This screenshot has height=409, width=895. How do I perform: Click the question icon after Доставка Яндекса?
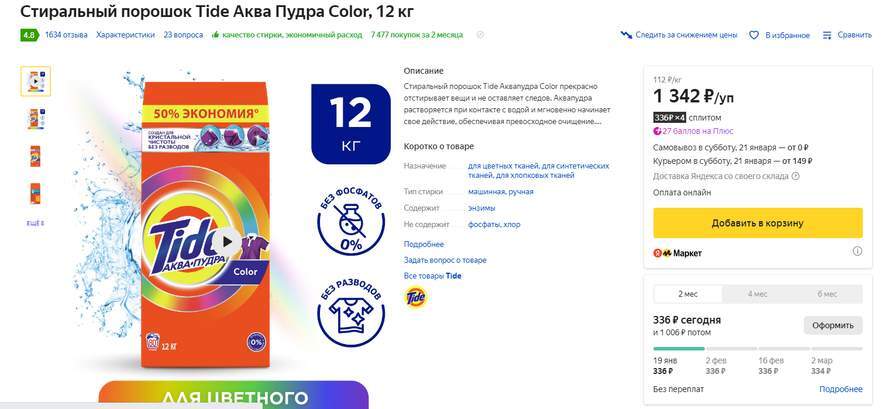tap(796, 177)
